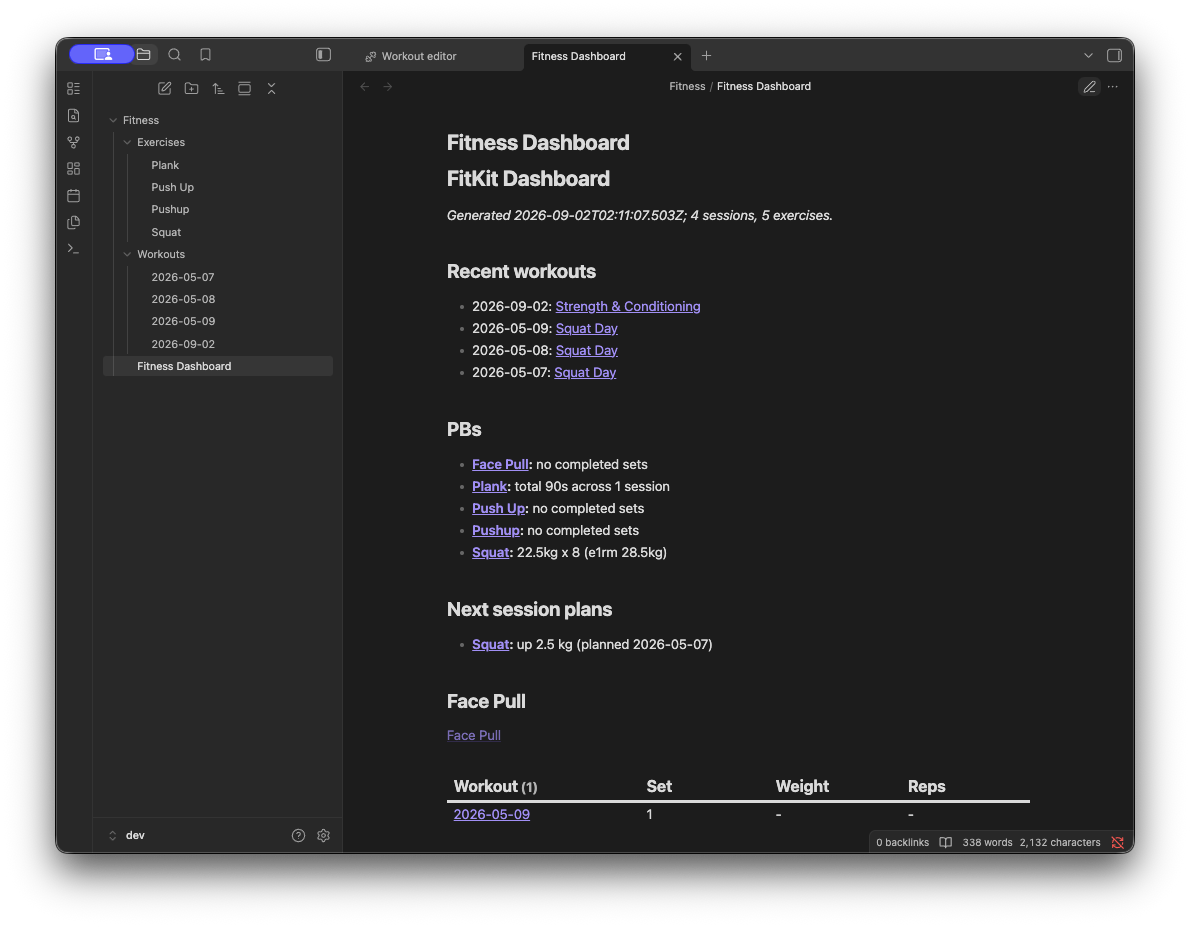Screen dimensions: 1190x927
Task: Change the sort order icon
Action: (218, 89)
